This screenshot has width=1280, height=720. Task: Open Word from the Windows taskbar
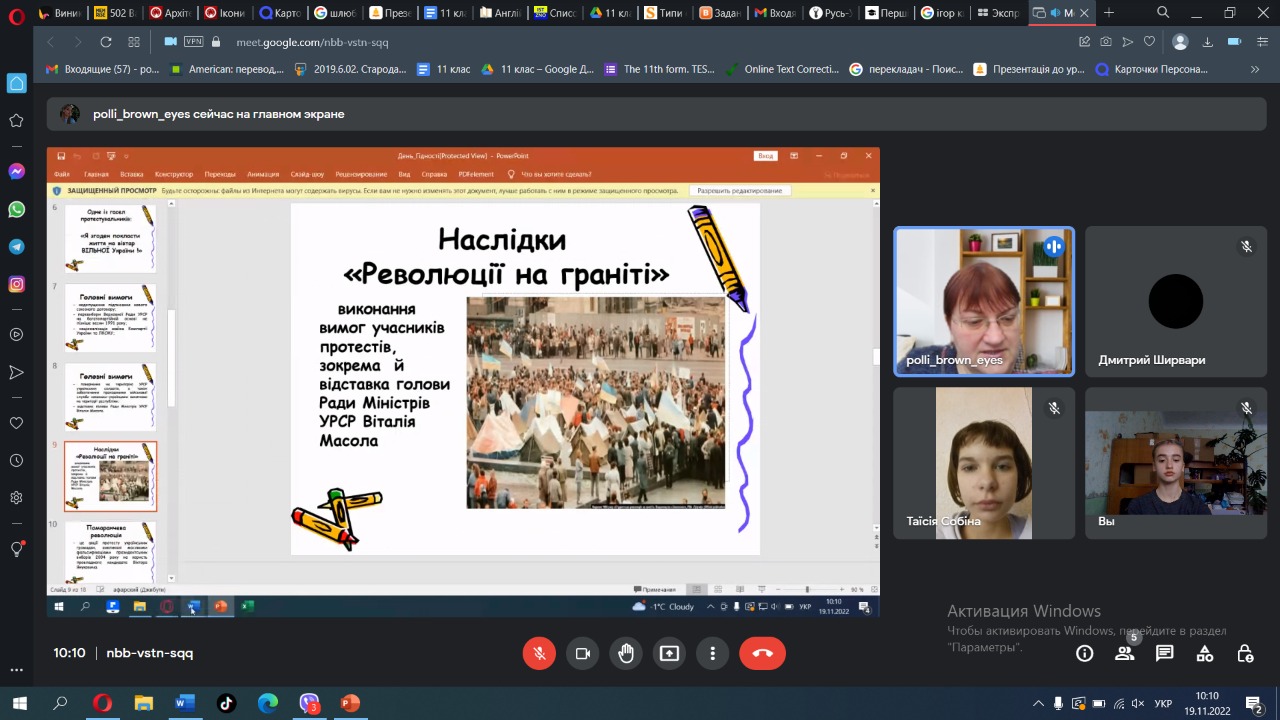tap(185, 703)
